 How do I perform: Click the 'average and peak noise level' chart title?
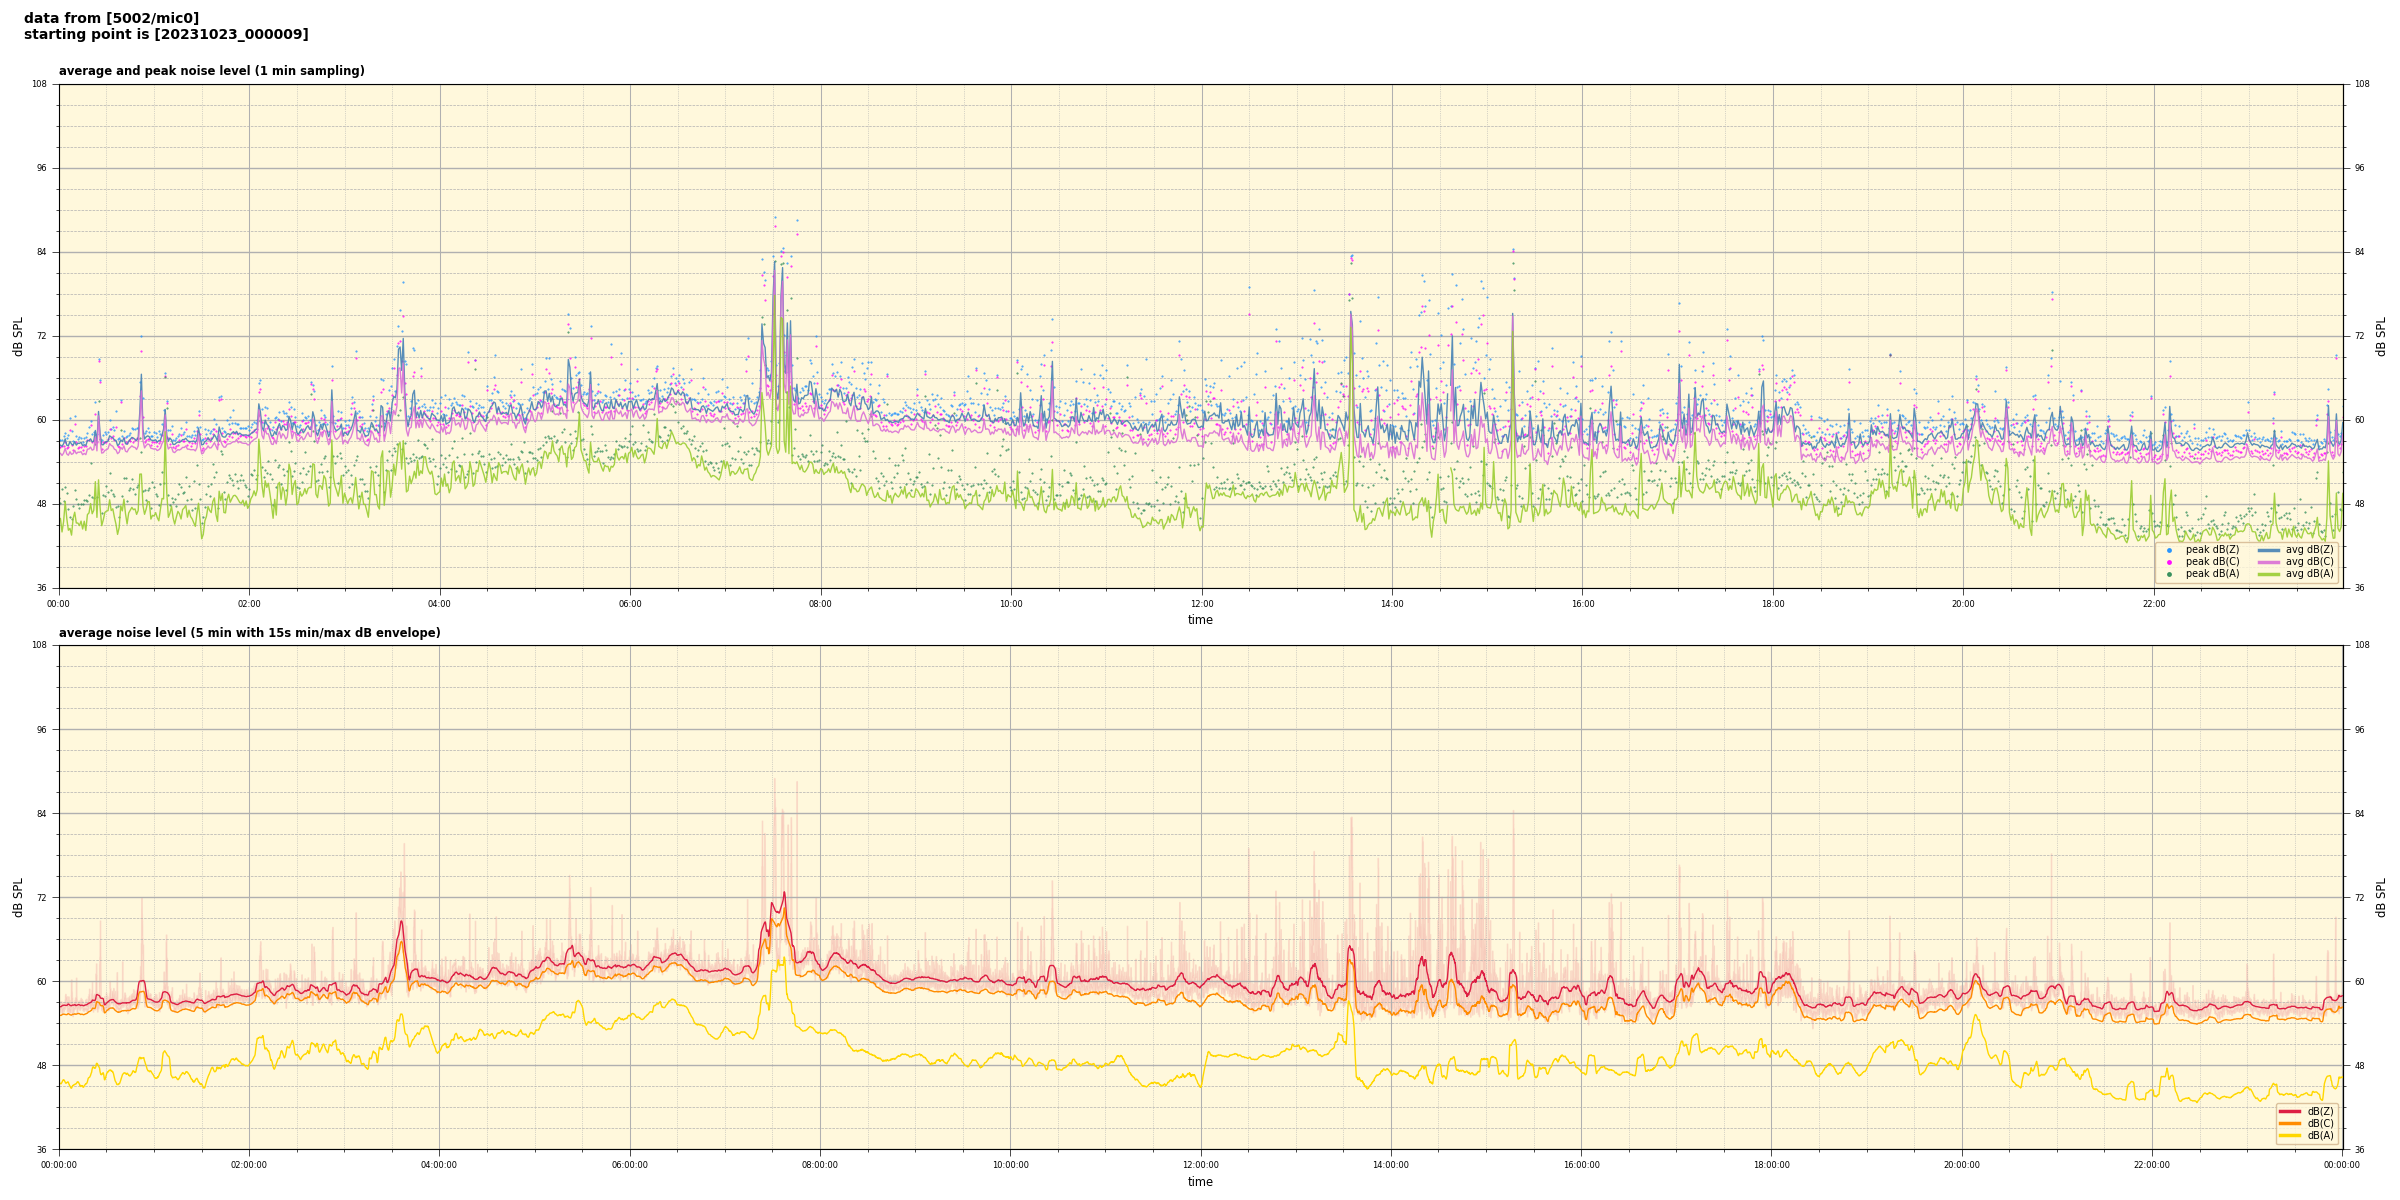pyautogui.click(x=211, y=71)
